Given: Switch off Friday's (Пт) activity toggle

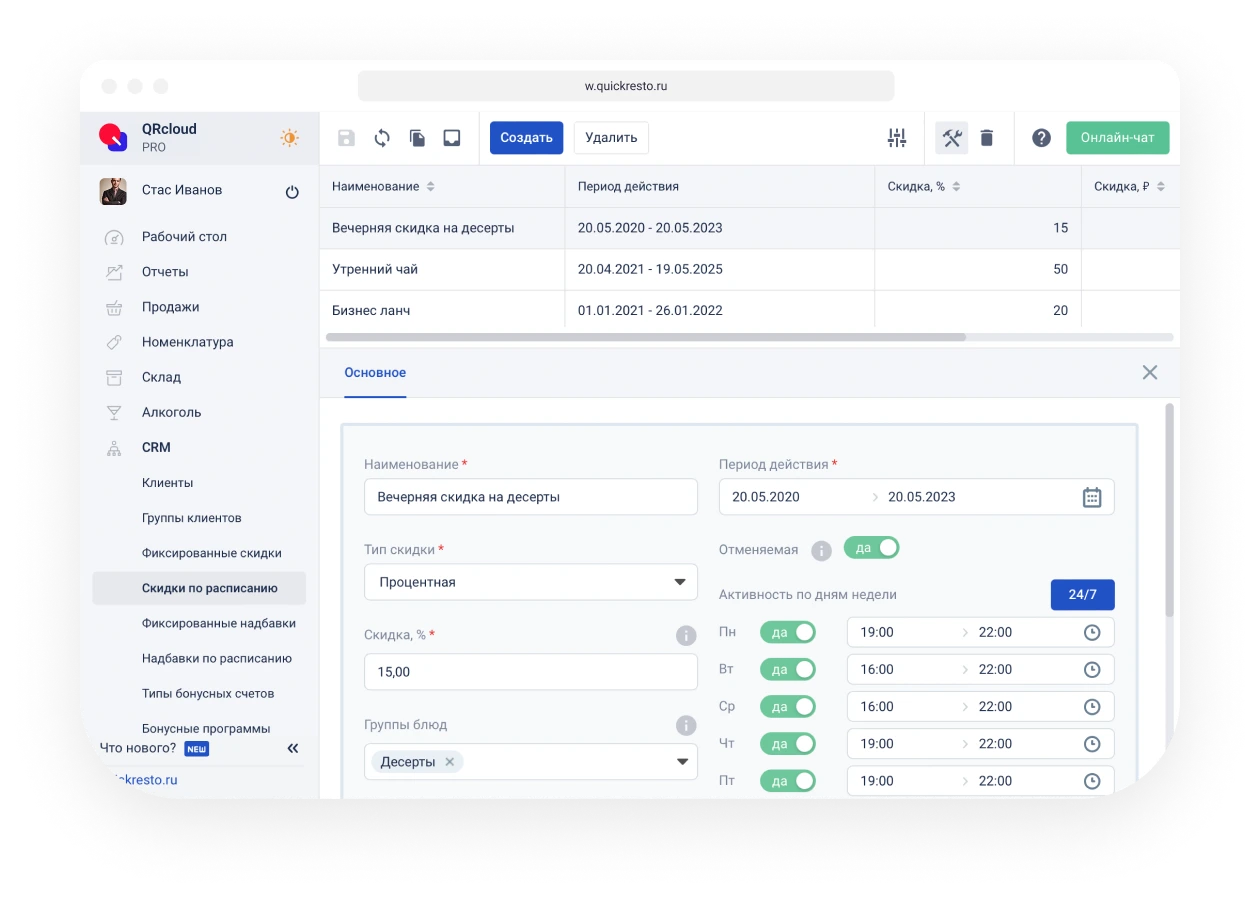Looking at the screenshot, I should [787, 781].
